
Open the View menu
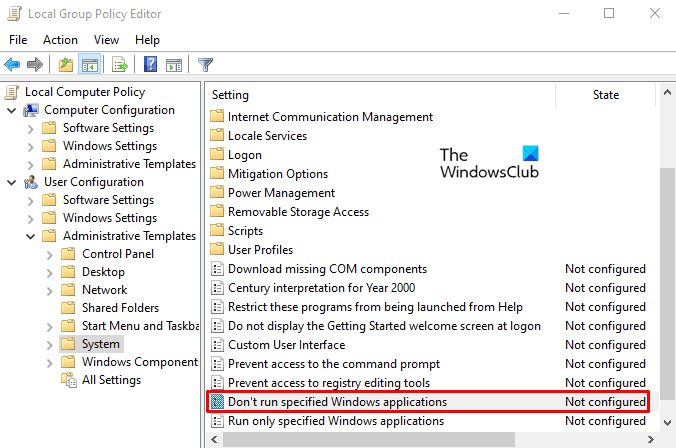point(106,40)
